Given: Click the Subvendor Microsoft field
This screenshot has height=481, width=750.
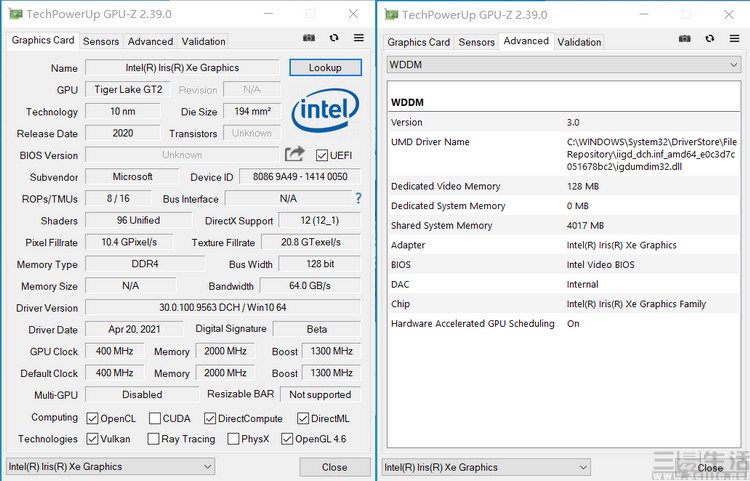Looking at the screenshot, I should pos(132,176).
